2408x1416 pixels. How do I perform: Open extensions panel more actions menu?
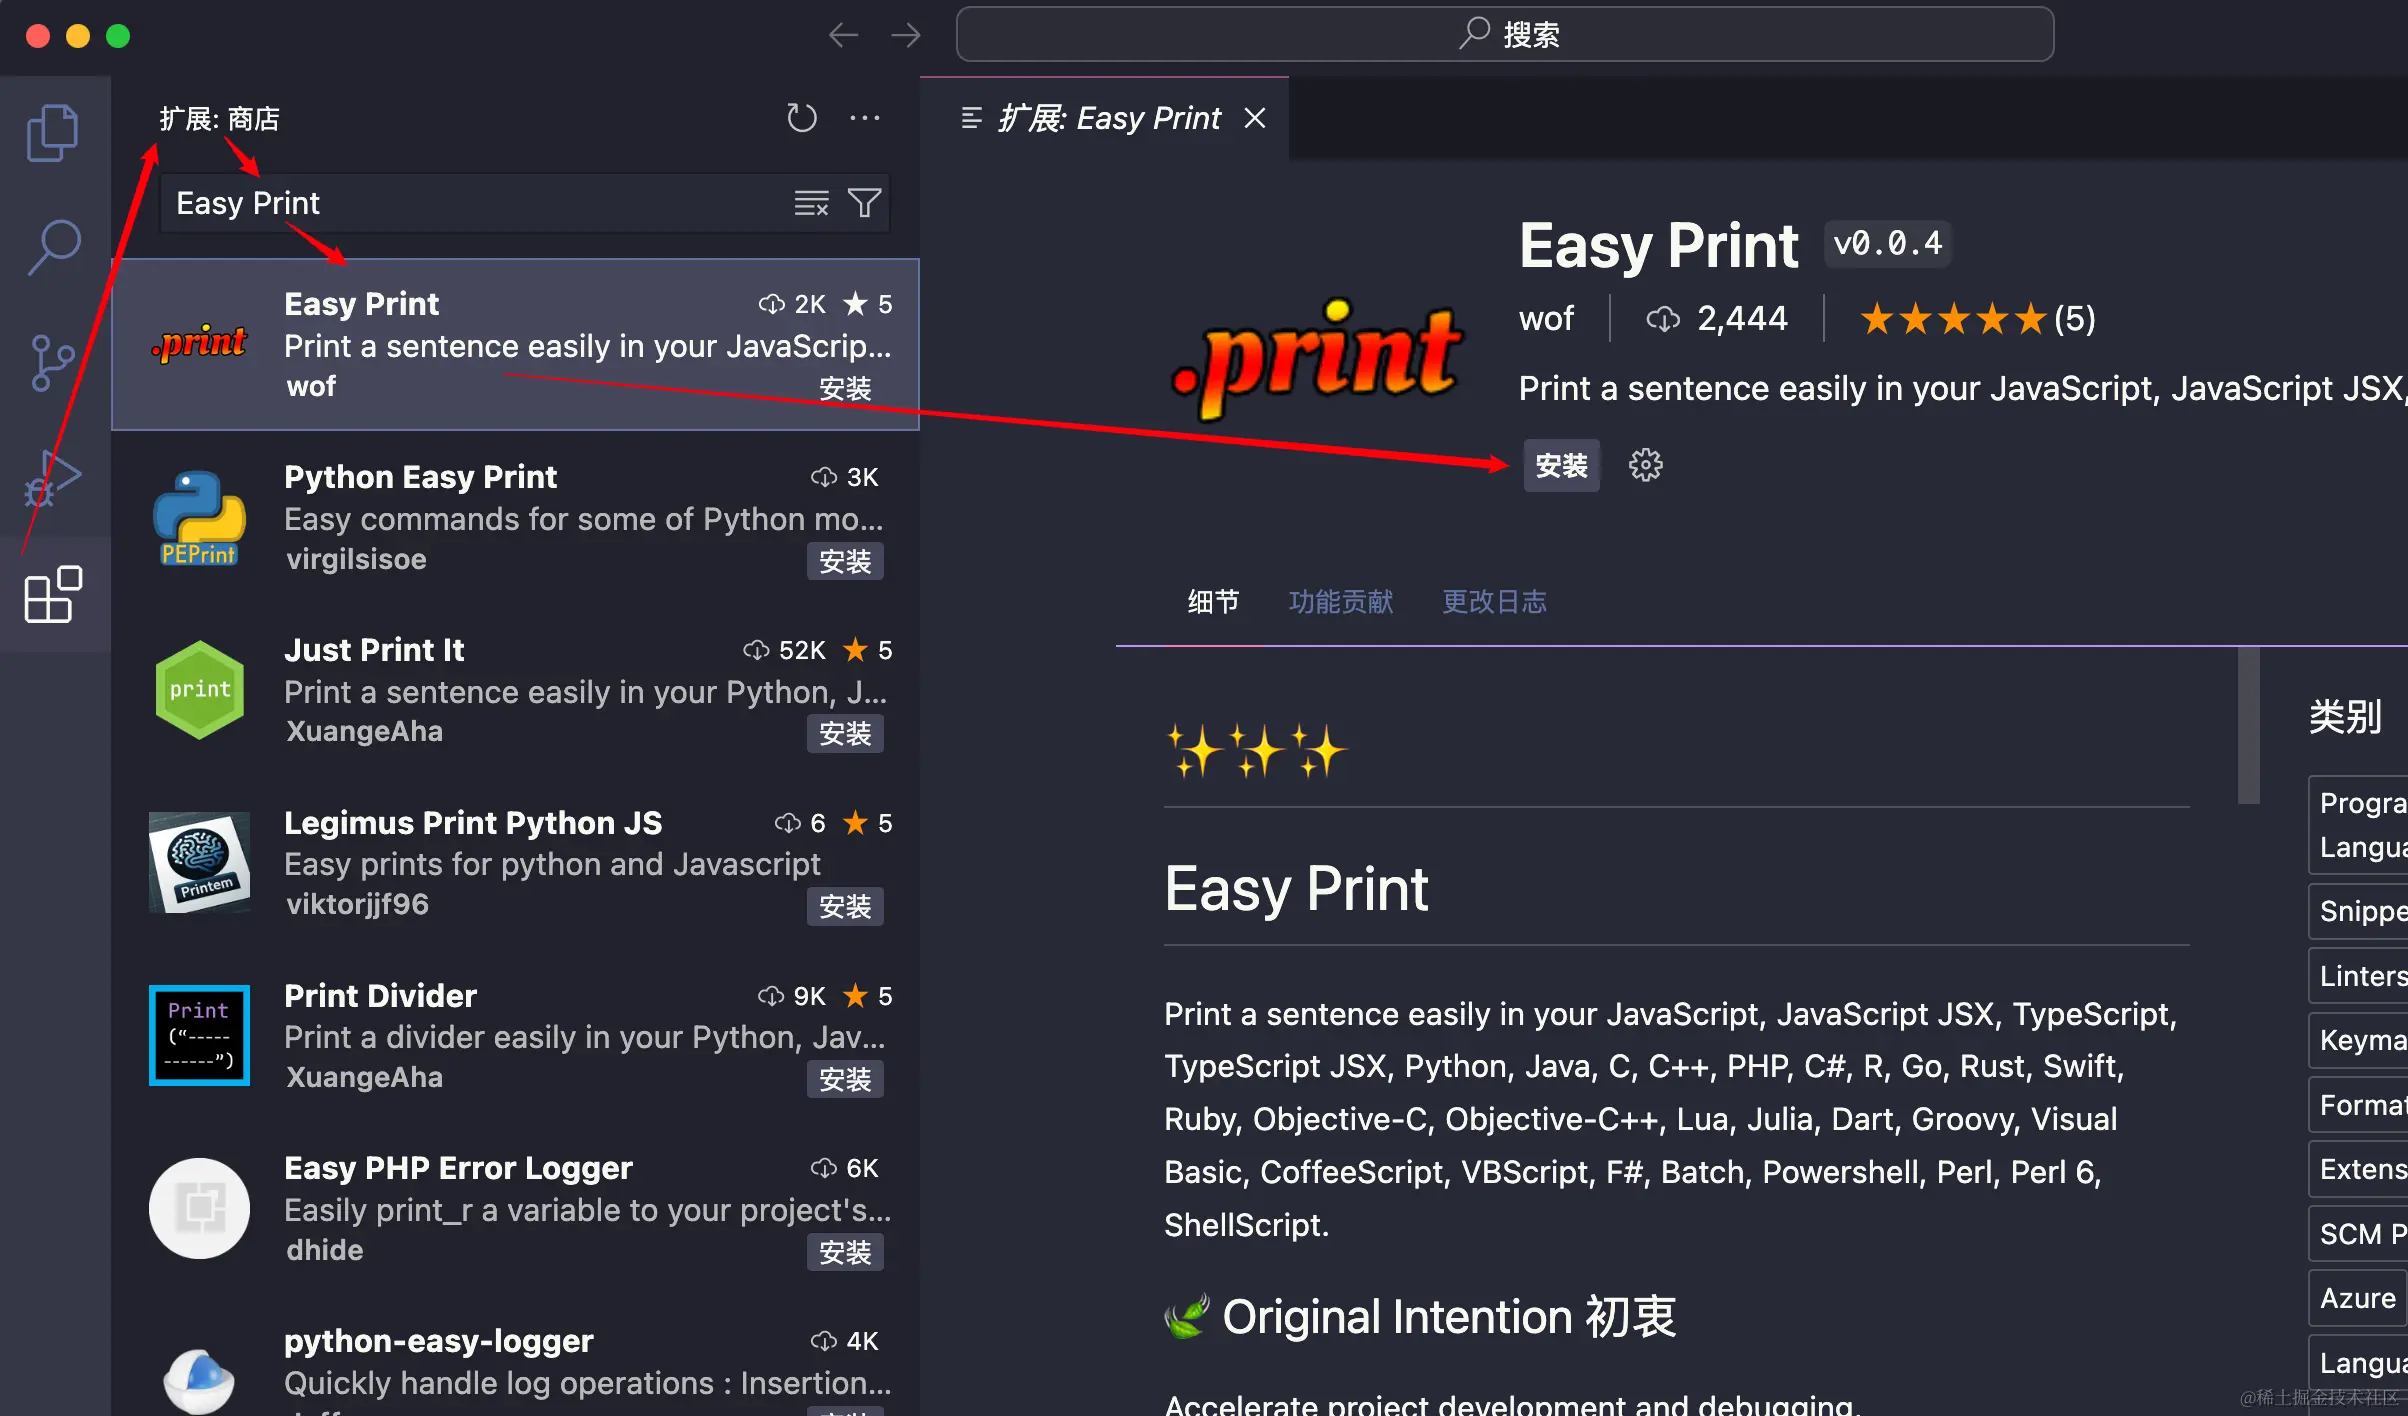click(864, 118)
